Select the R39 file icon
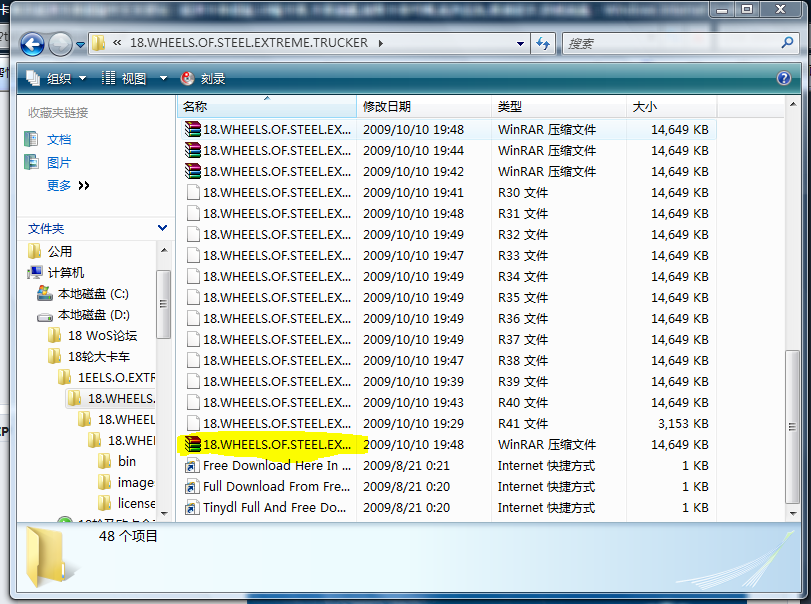 coord(192,382)
